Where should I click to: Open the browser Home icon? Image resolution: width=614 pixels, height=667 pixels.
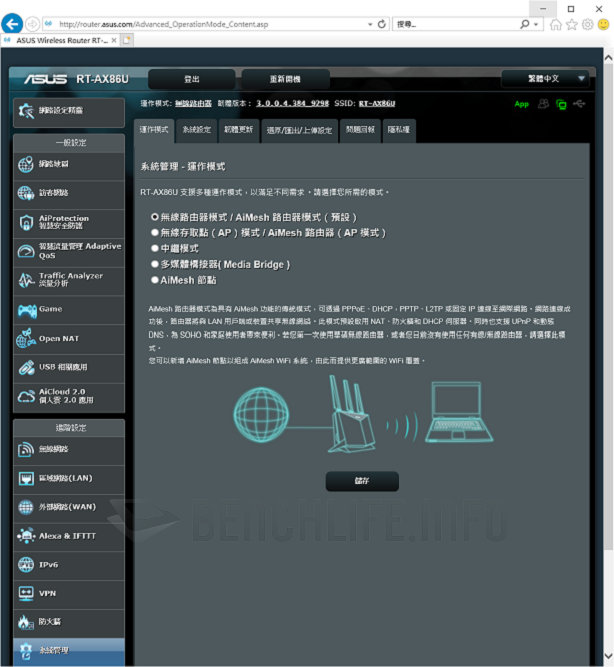coord(555,24)
